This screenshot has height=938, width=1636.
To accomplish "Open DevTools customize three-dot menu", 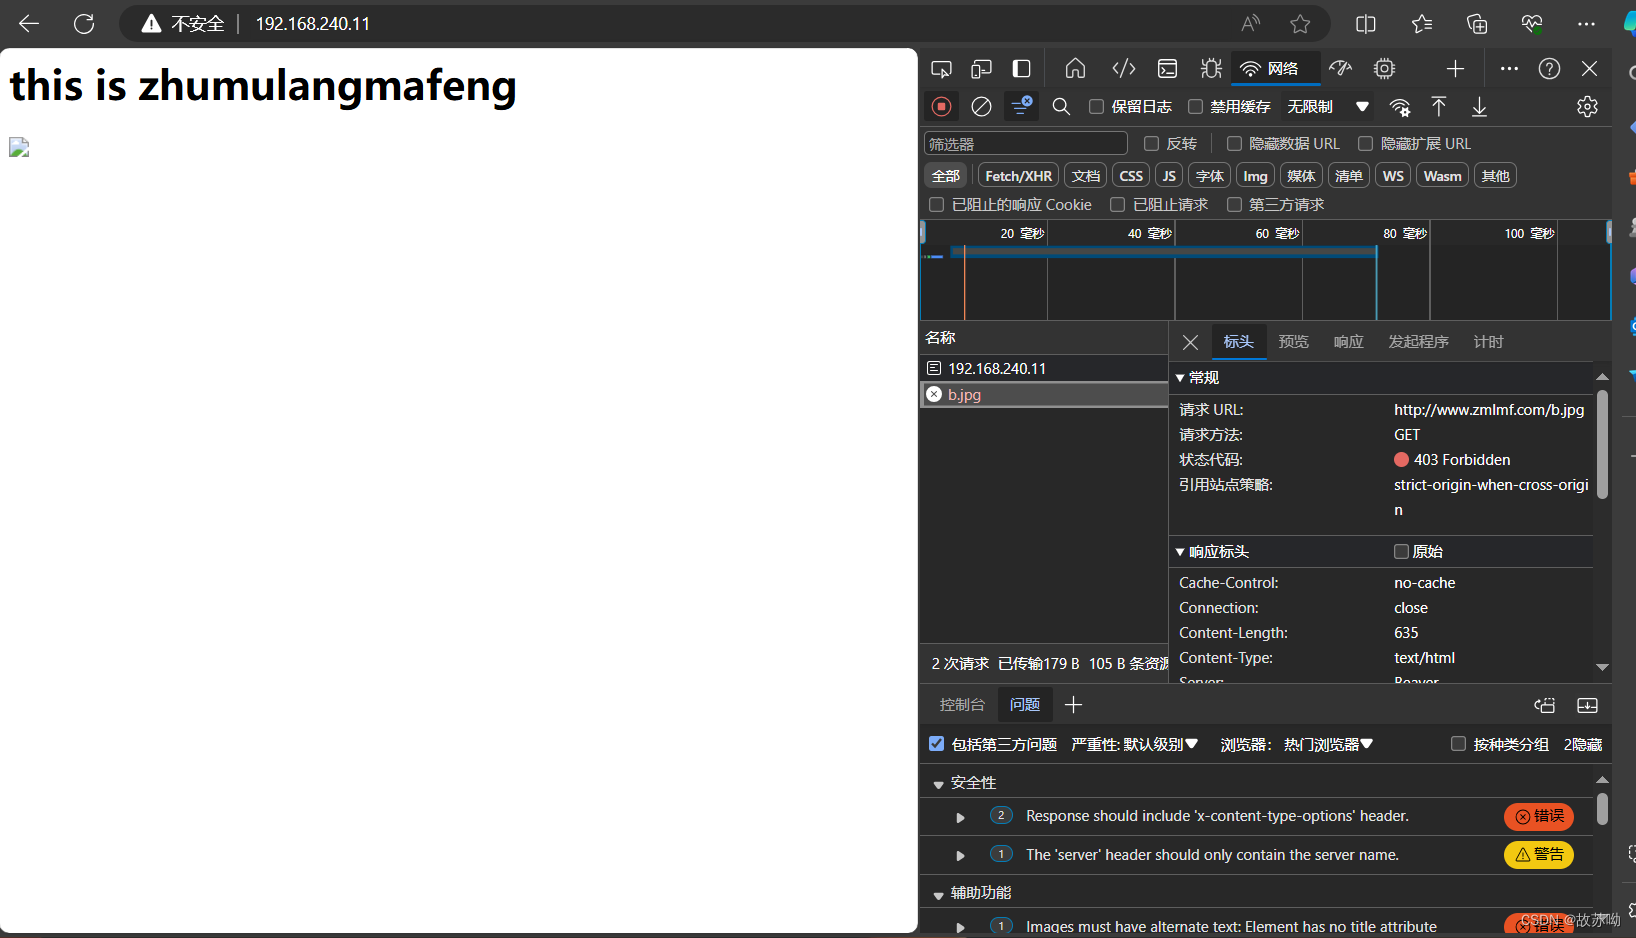I will pyautogui.click(x=1509, y=68).
